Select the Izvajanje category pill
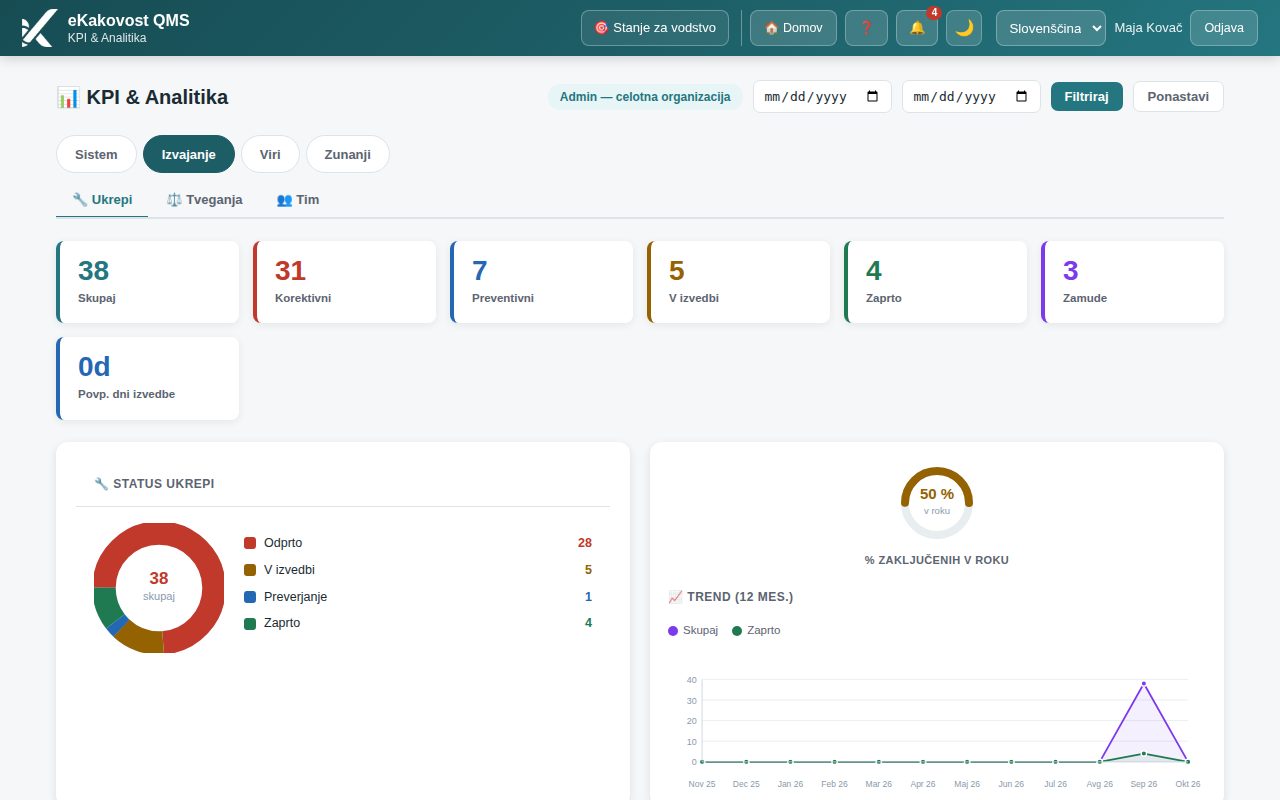Viewport: 1280px width, 800px height. pyautogui.click(x=189, y=154)
